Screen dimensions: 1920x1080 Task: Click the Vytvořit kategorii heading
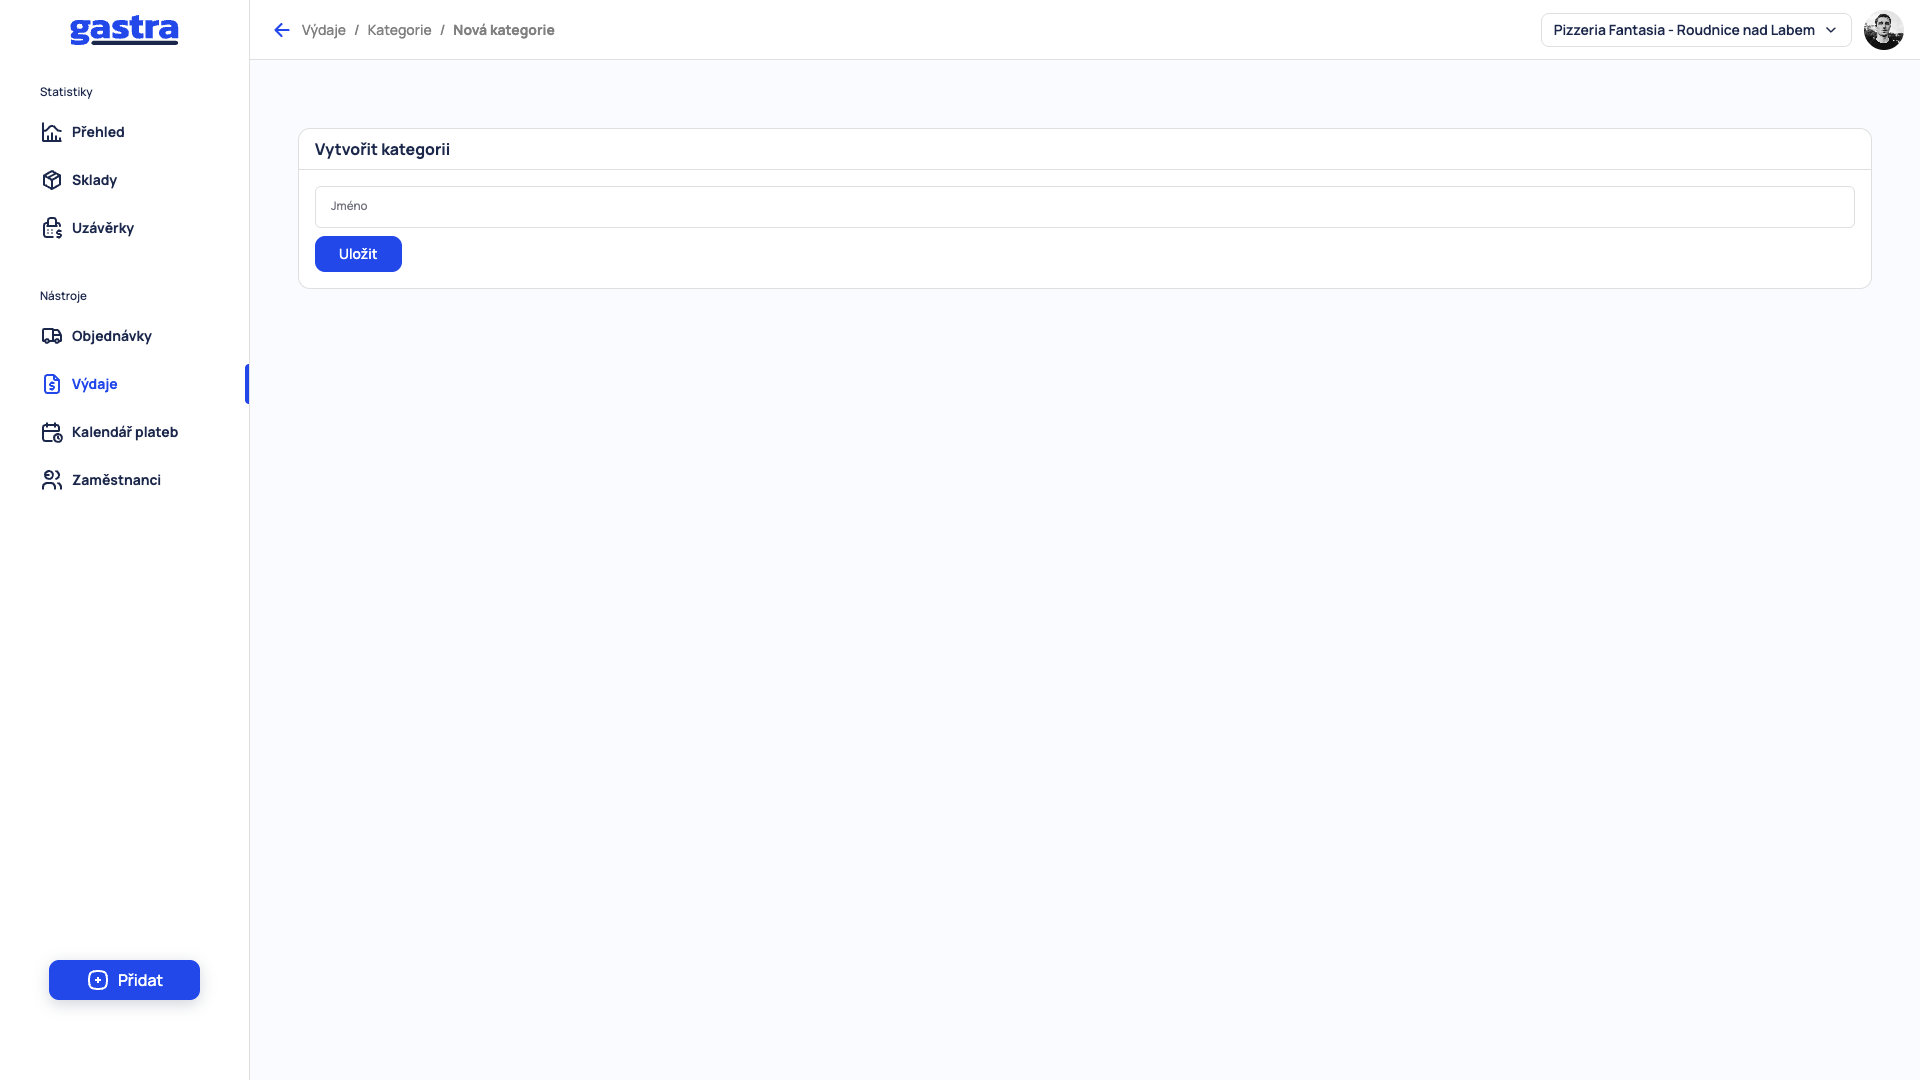tap(382, 149)
